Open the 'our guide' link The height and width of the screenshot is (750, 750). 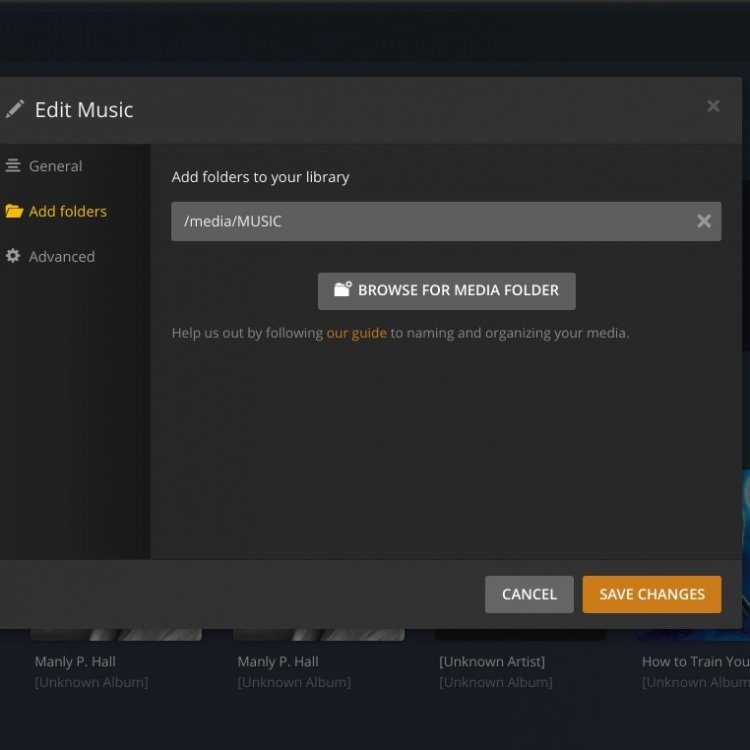356,333
